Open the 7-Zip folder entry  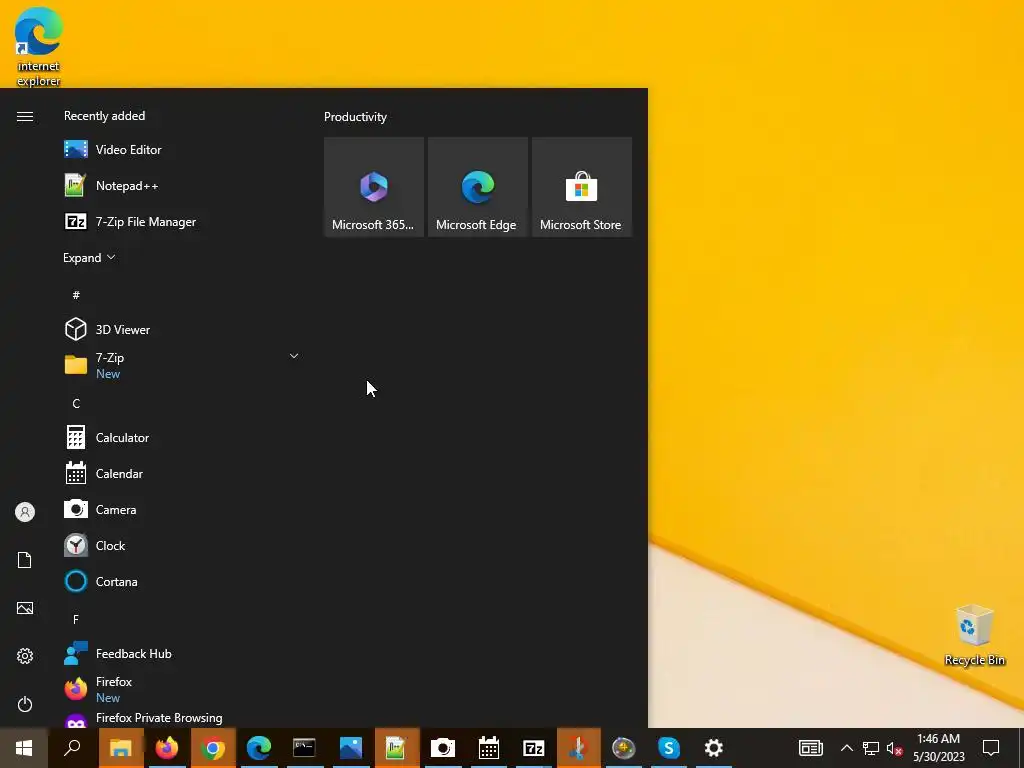[181, 365]
